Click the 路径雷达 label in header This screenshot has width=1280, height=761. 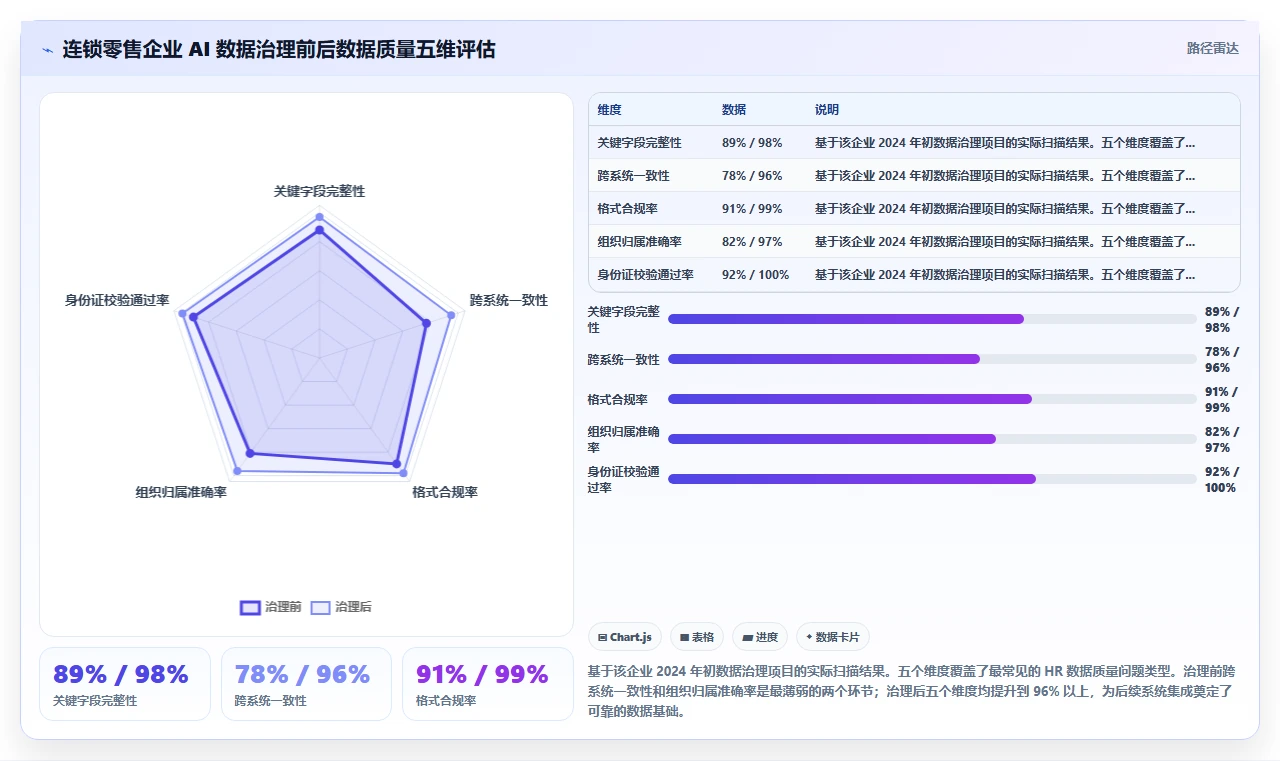tap(1212, 48)
